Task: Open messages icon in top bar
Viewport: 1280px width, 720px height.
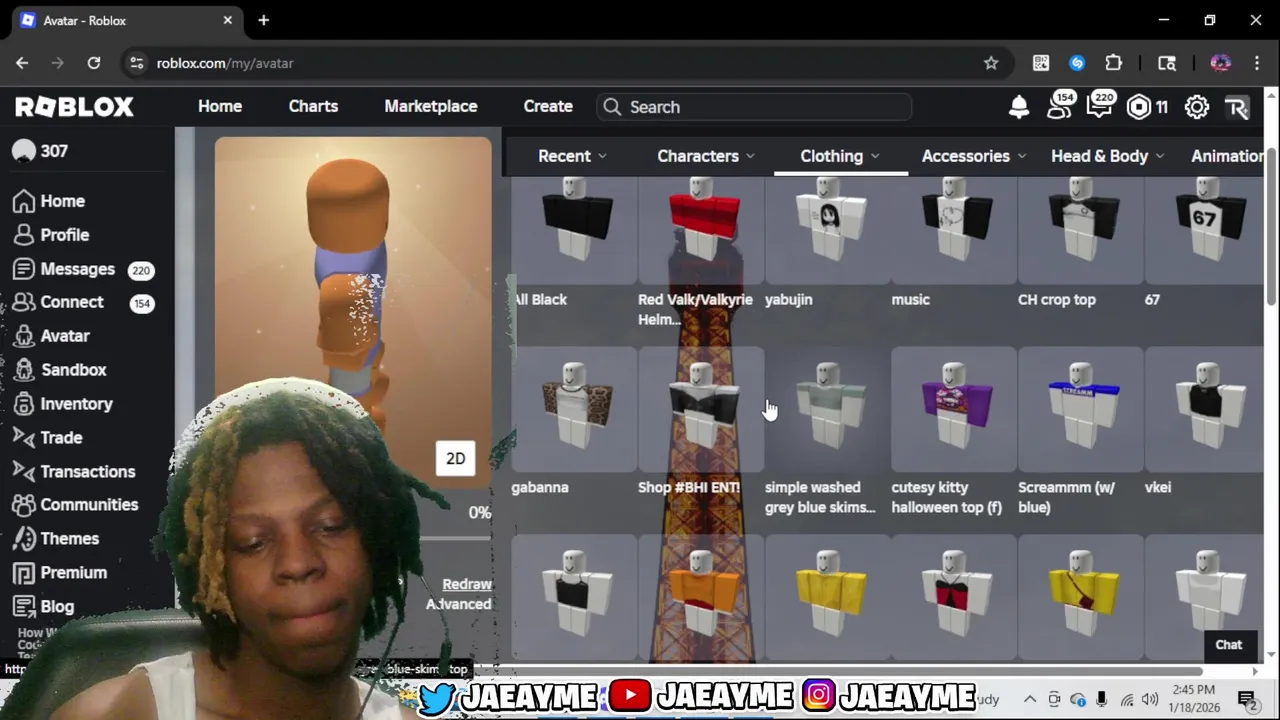Action: tap(1100, 106)
